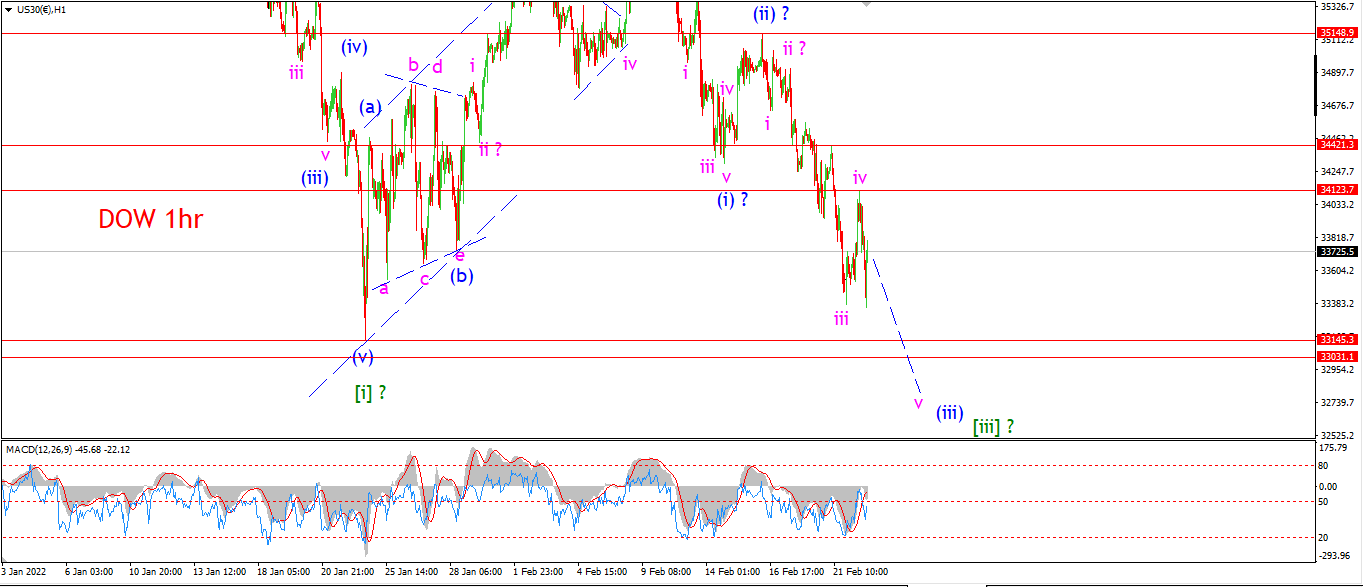Click "21 Feb 10:00" on the time axis
Viewport: 1363px width, 587px height.
pos(862,572)
